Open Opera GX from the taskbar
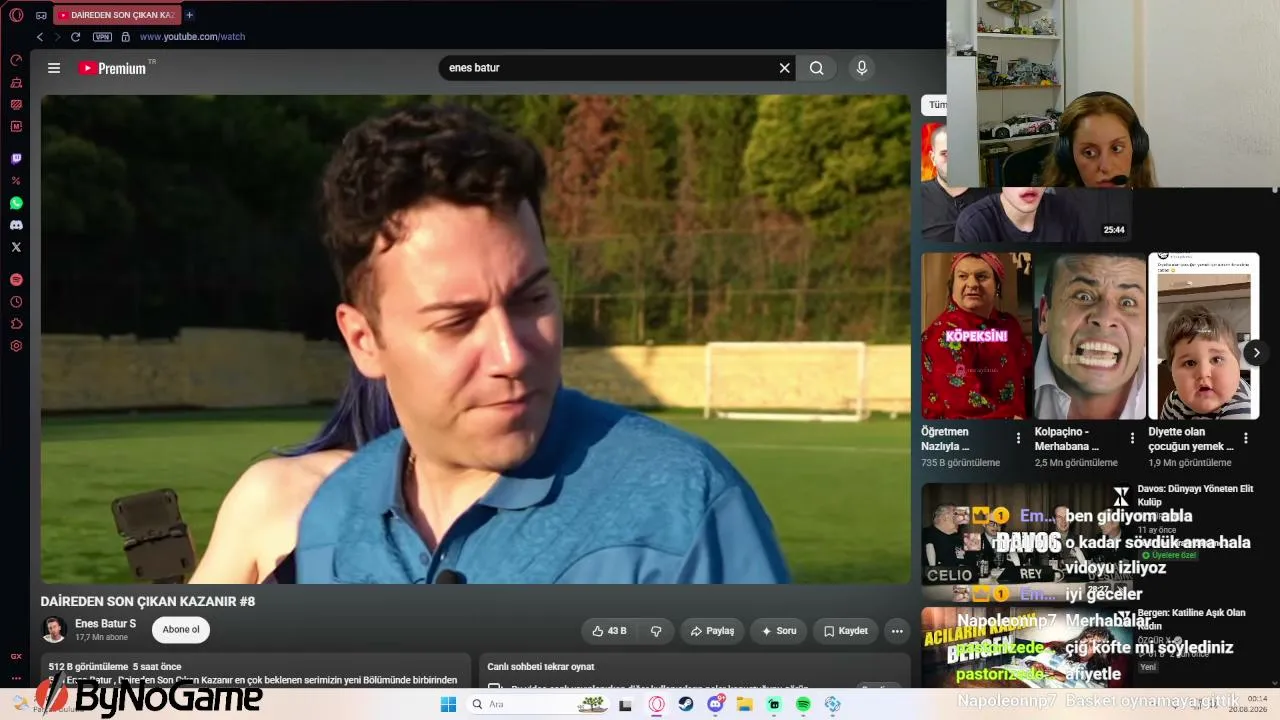Screen dimensions: 1280x720 [x=657, y=704]
